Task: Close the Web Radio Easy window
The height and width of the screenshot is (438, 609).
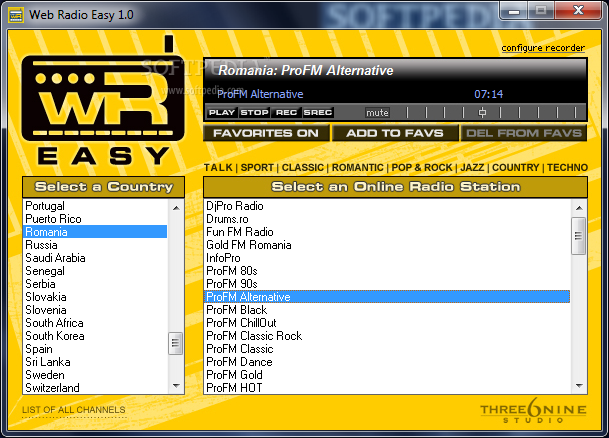Action: tap(579, 10)
